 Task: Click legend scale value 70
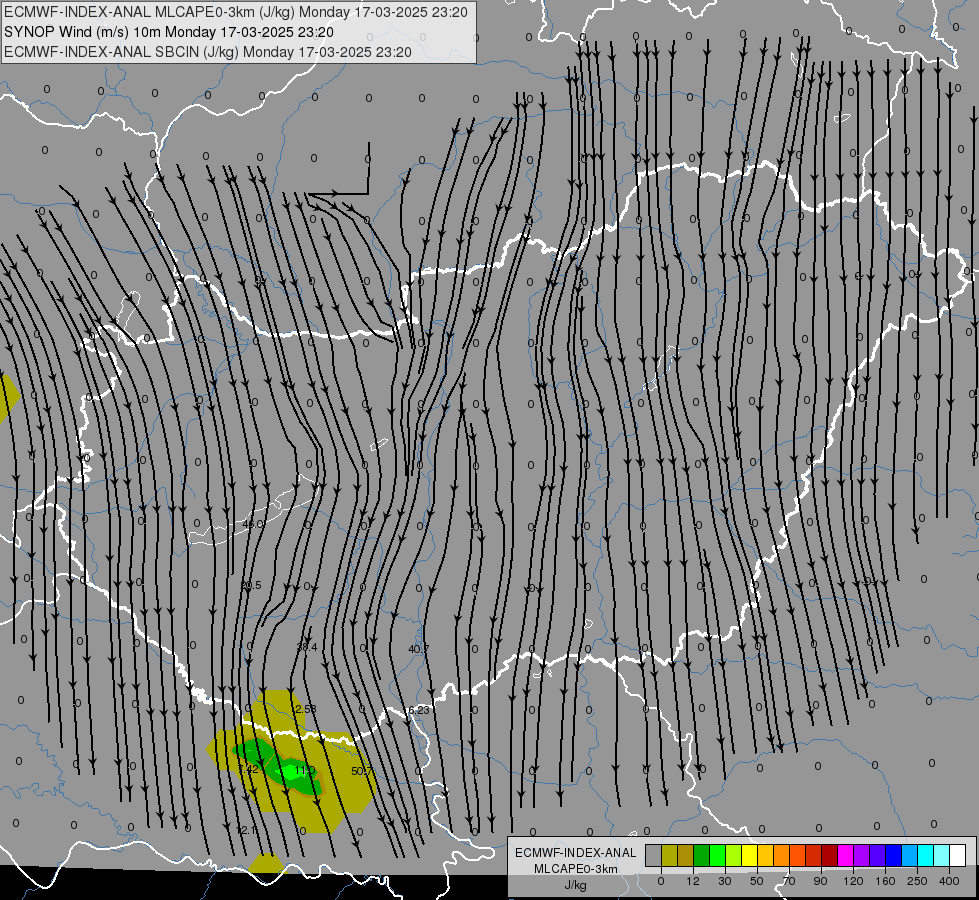[x=789, y=881]
